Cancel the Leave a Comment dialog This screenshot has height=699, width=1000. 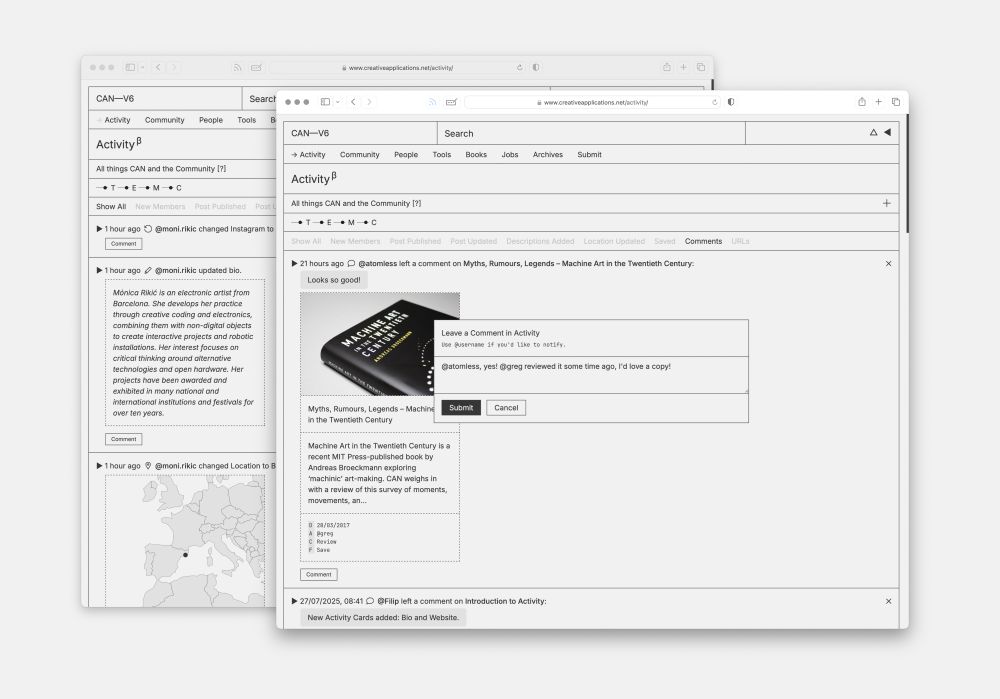[506, 408]
